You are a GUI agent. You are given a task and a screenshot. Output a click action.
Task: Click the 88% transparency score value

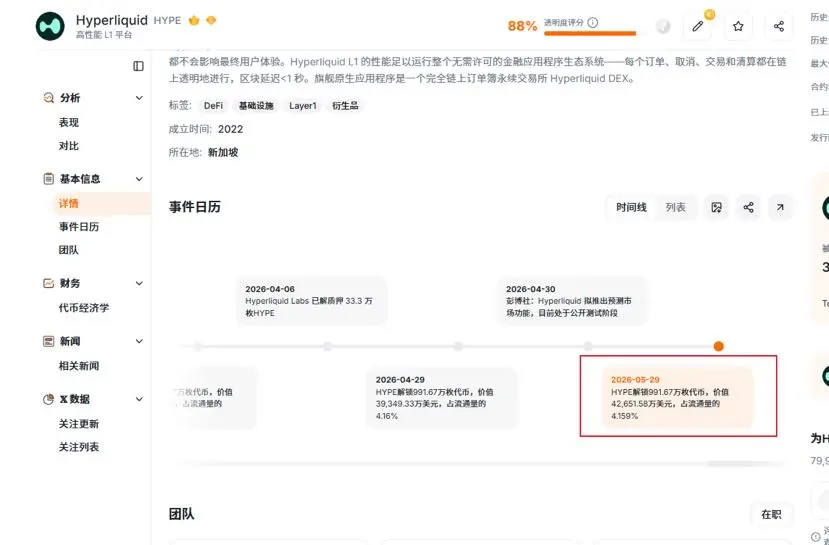[522, 26]
